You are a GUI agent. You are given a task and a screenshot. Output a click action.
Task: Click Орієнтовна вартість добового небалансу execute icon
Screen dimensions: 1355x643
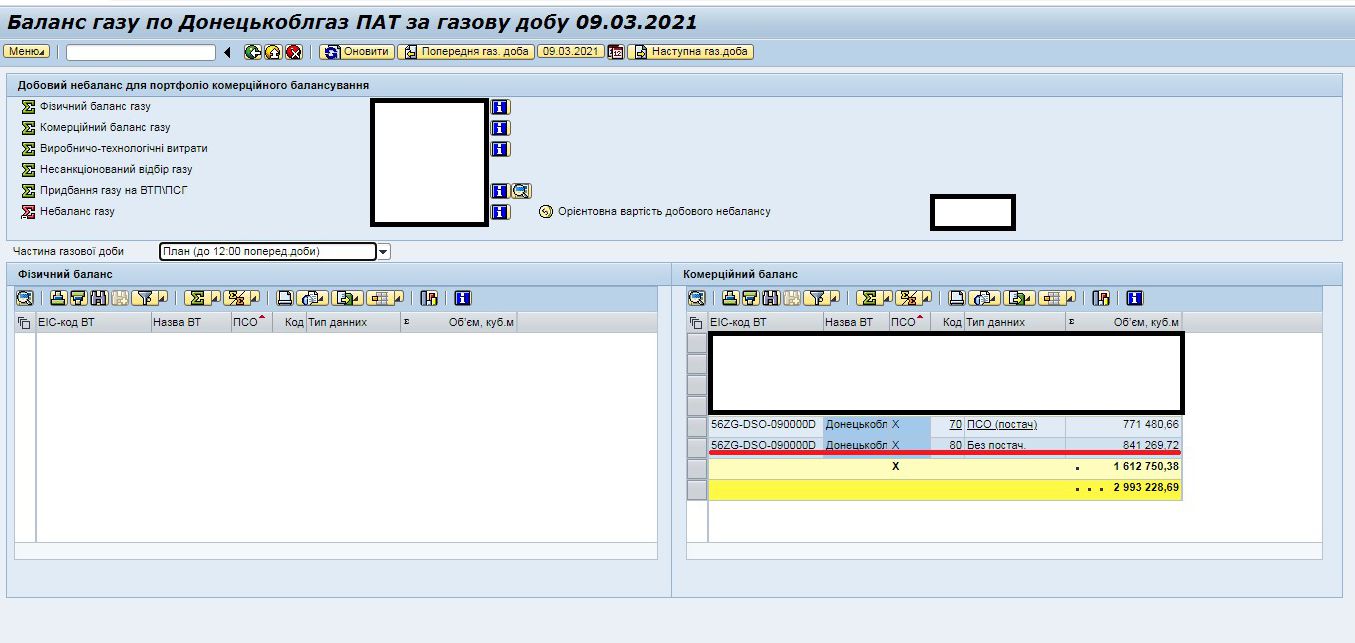(x=546, y=212)
